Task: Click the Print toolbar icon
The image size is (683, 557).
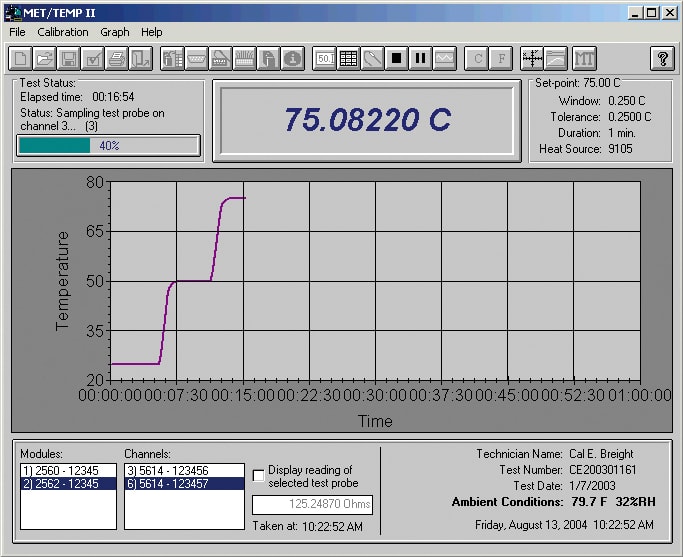Action: coord(116,58)
